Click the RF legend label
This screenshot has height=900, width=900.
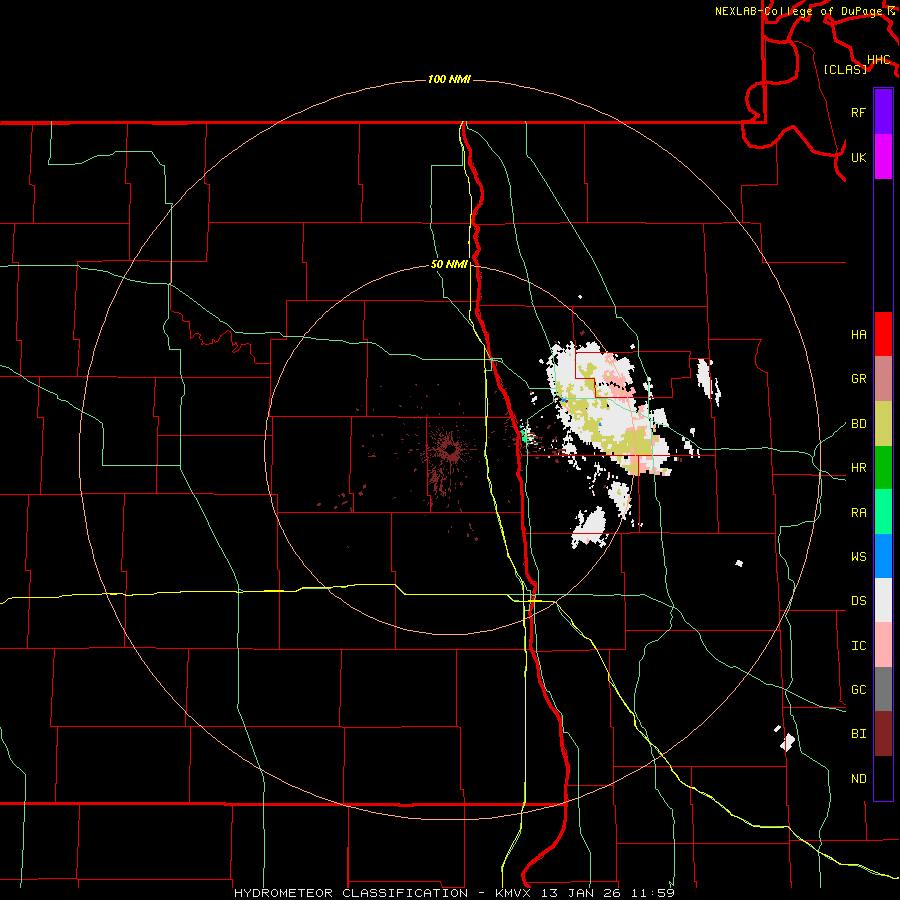point(858,112)
